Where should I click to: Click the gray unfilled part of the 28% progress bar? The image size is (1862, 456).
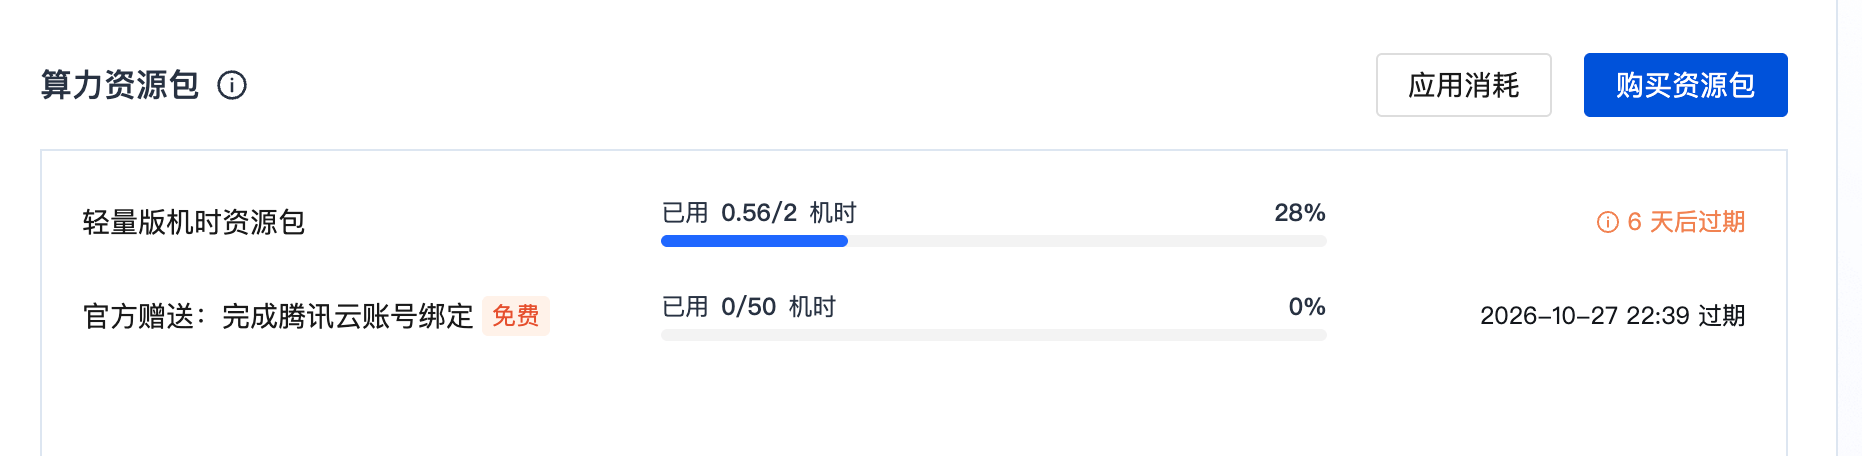pos(1086,241)
